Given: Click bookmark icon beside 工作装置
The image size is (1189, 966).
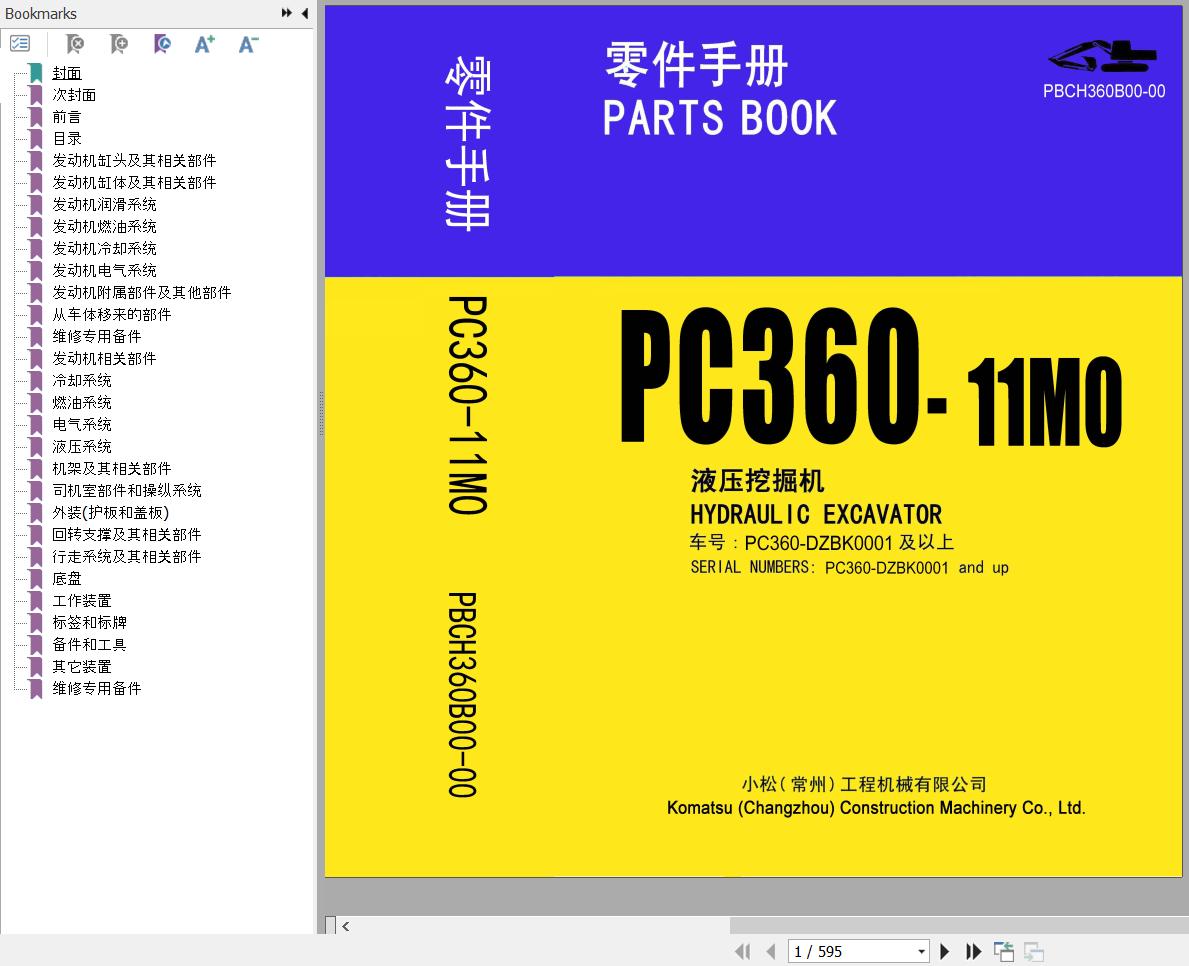Looking at the screenshot, I should pos(36,601).
